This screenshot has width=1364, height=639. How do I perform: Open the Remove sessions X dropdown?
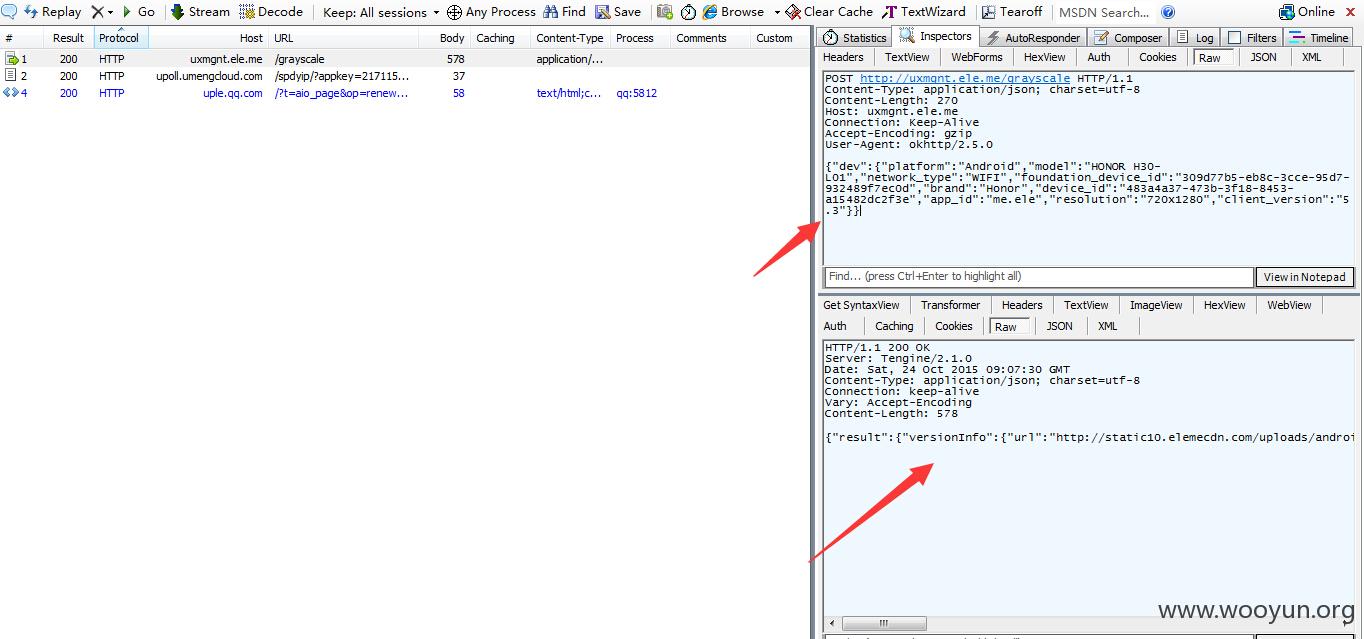point(103,12)
